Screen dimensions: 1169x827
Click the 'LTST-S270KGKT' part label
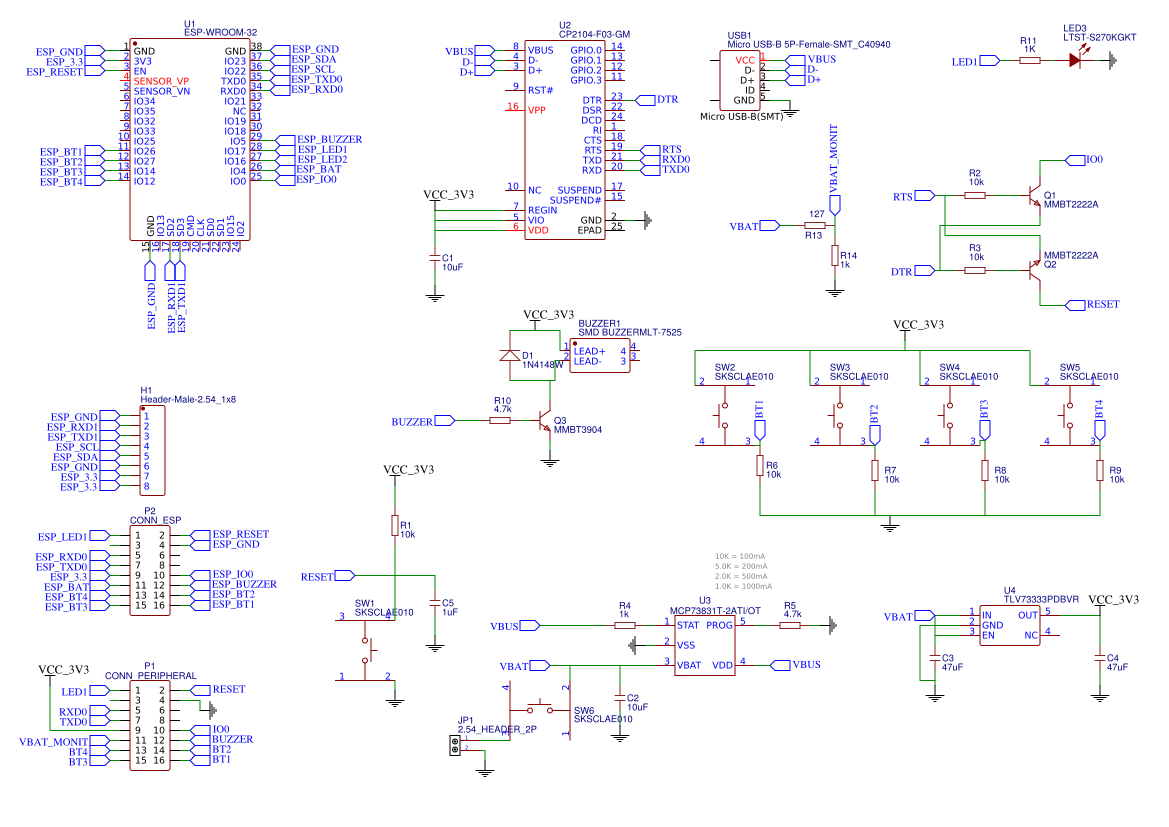click(1100, 37)
